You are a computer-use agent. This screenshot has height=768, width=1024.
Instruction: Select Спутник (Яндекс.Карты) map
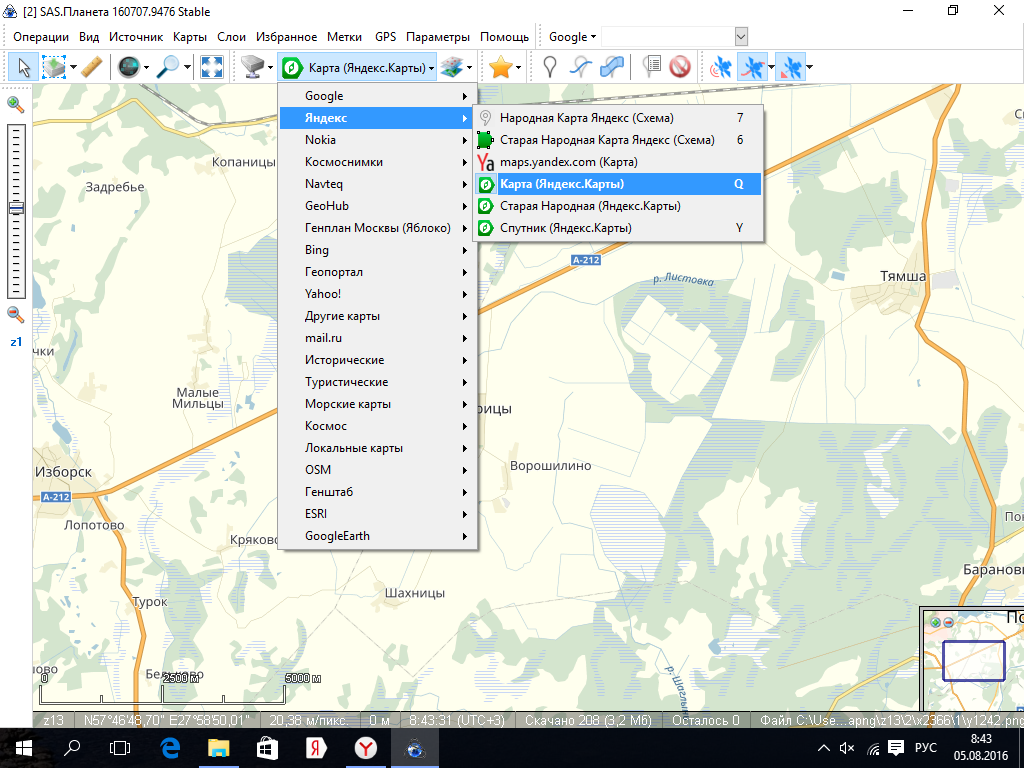point(618,228)
